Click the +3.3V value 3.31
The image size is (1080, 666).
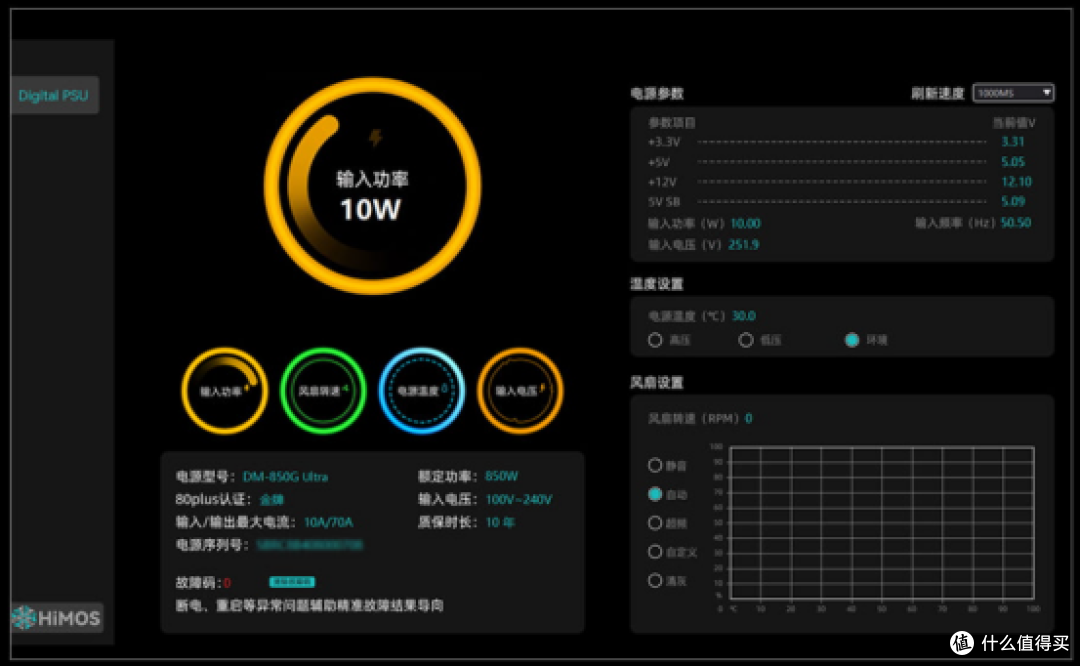[x=1012, y=142]
